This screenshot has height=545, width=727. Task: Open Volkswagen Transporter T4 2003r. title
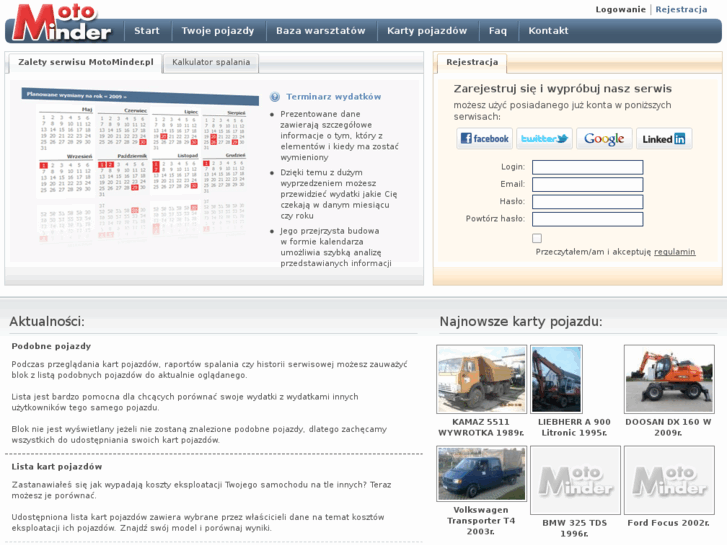pyautogui.click(x=481, y=520)
